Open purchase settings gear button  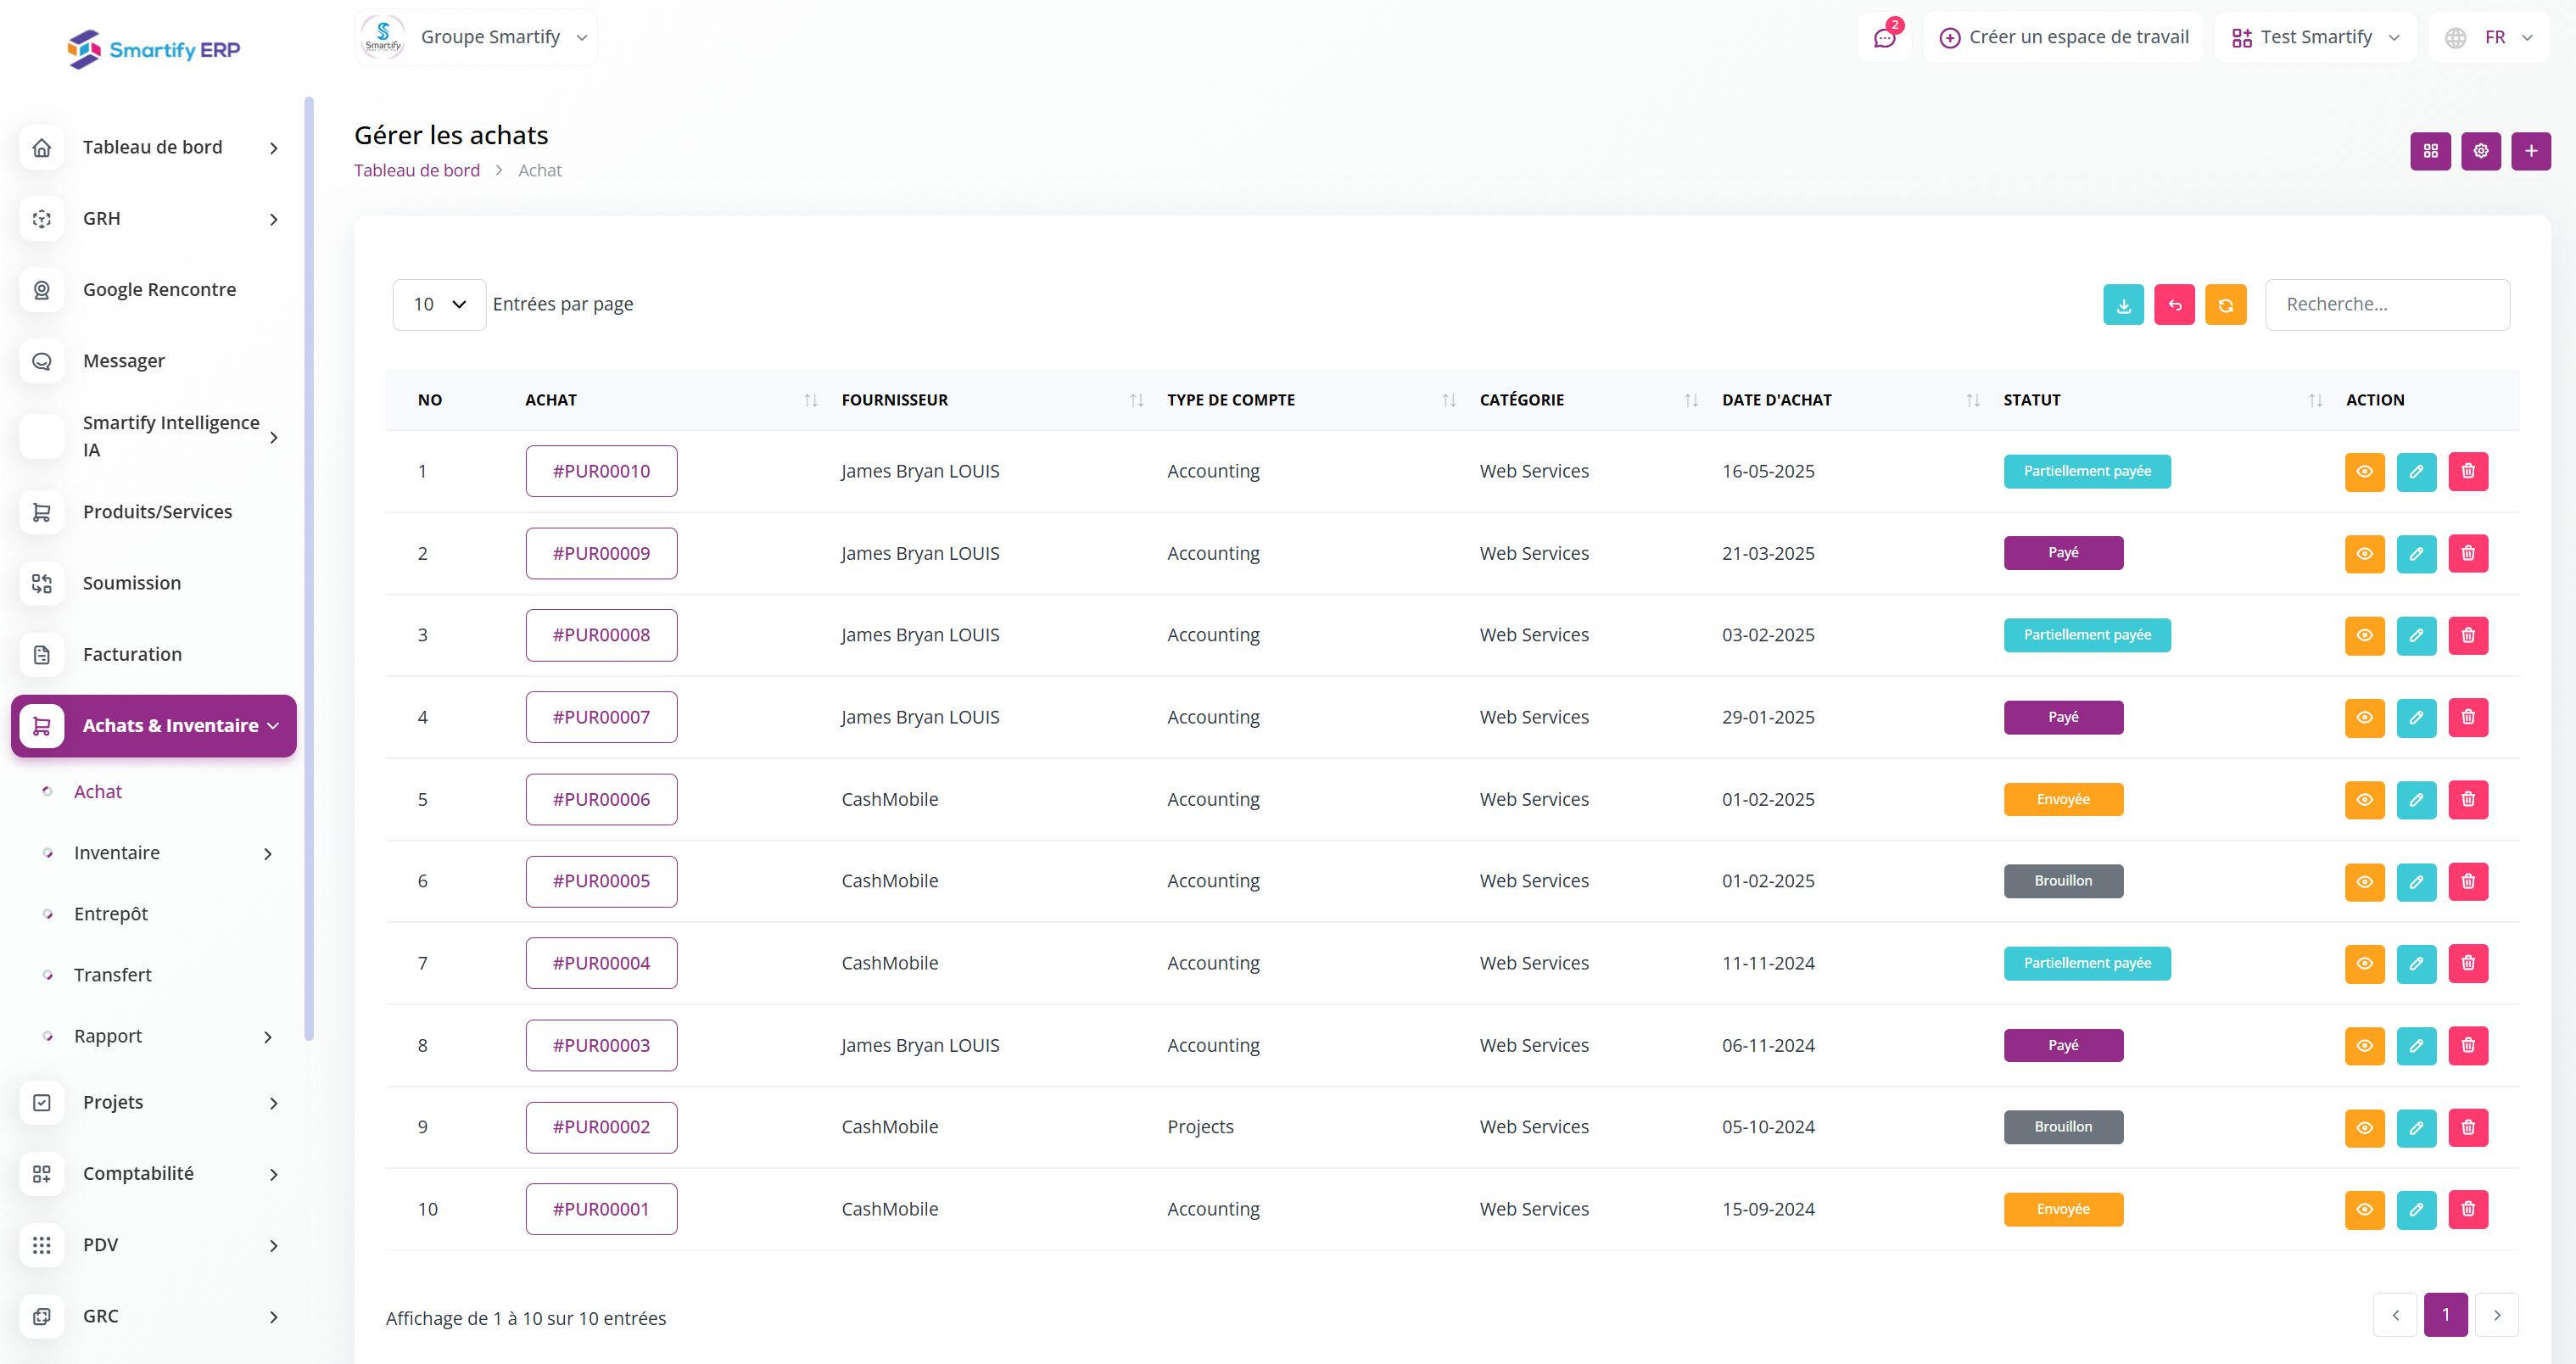coord(2480,151)
